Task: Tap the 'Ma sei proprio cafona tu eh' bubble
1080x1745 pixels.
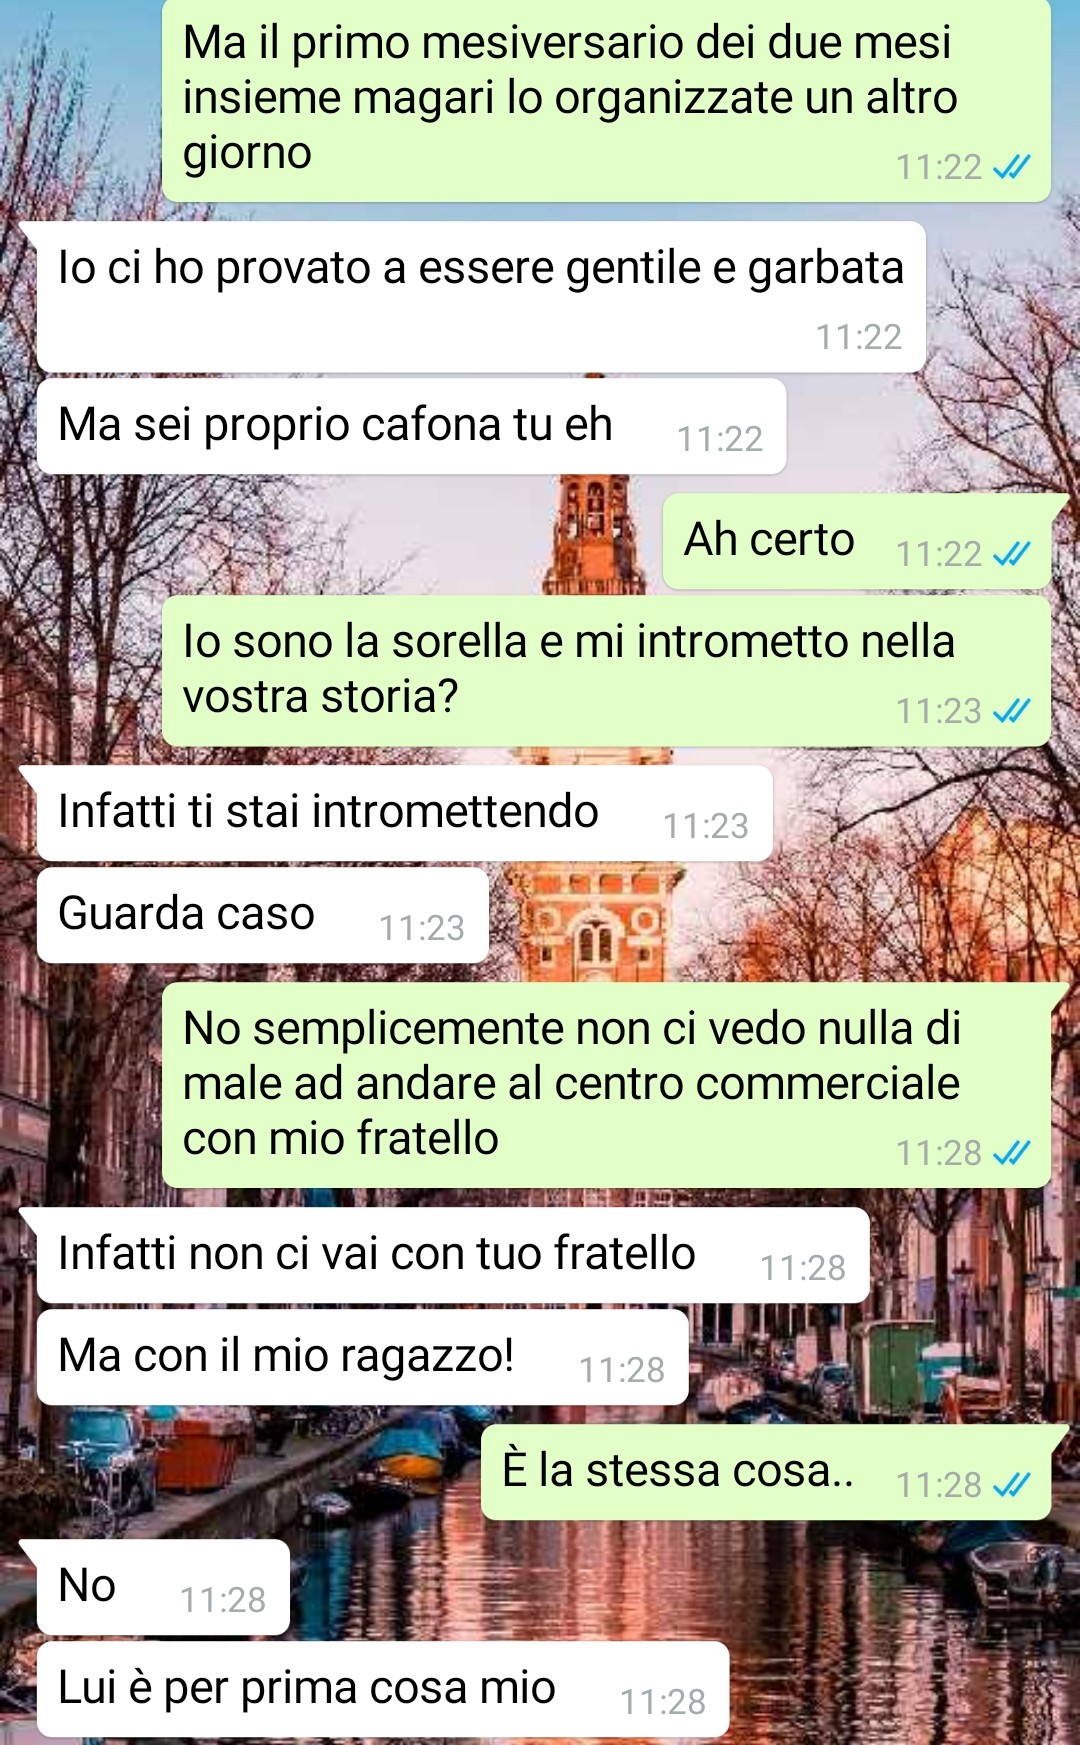Action: 411,426
